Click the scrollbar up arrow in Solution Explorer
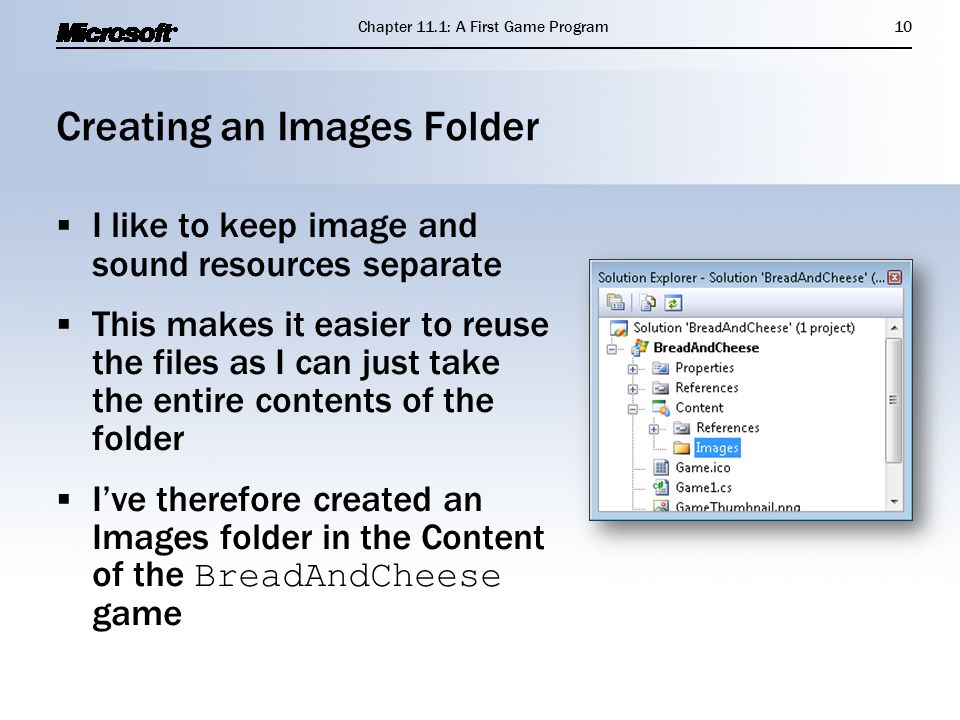The height and width of the screenshot is (720, 960). pos(894,328)
